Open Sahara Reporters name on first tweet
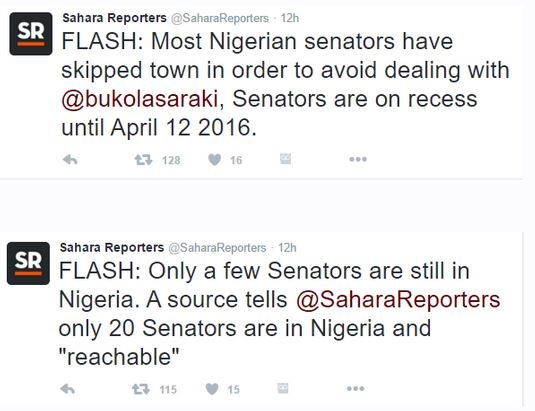Image resolution: width=535 pixels, height=411 pixels. 114,18
